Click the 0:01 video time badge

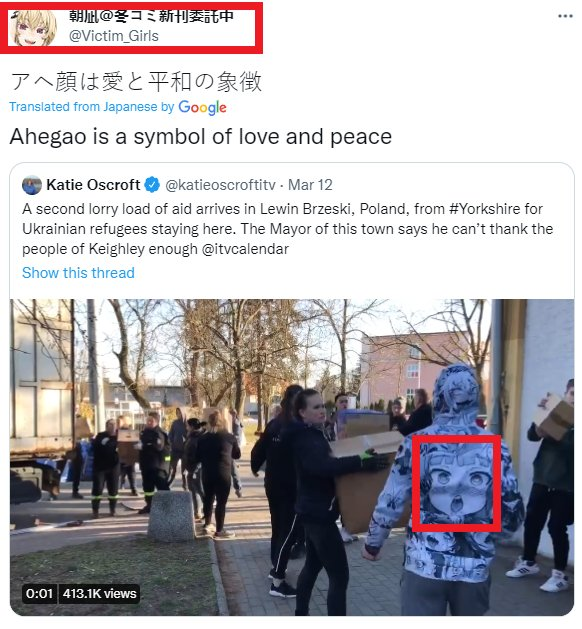(x=39, y=593)
